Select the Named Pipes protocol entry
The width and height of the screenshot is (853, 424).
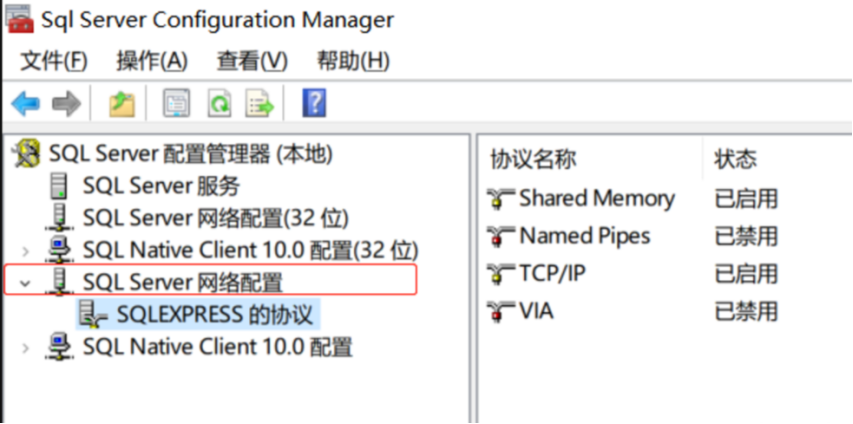[x=584, y=236]
